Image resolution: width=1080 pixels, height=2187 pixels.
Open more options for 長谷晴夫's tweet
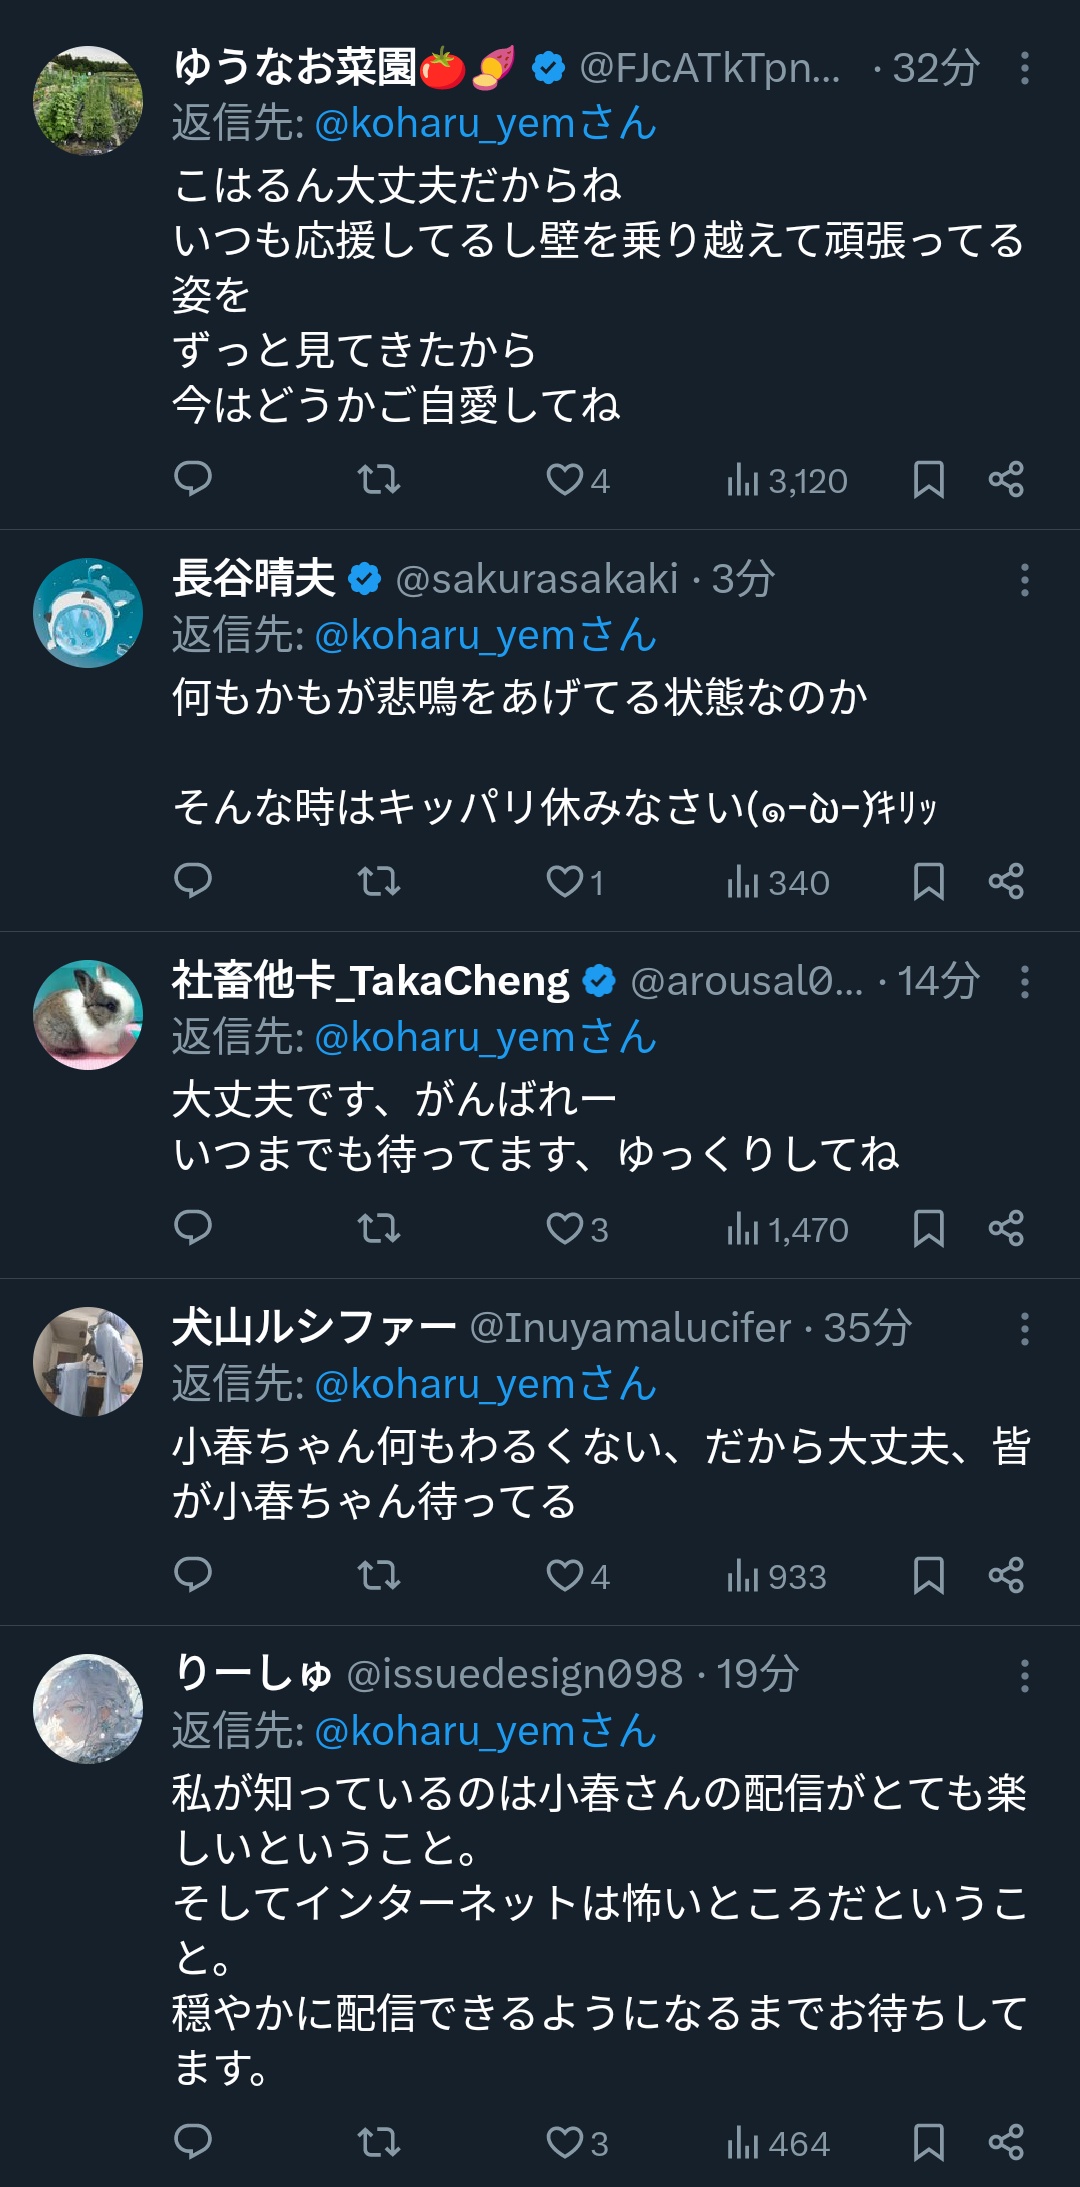(x=1024, y=580)
